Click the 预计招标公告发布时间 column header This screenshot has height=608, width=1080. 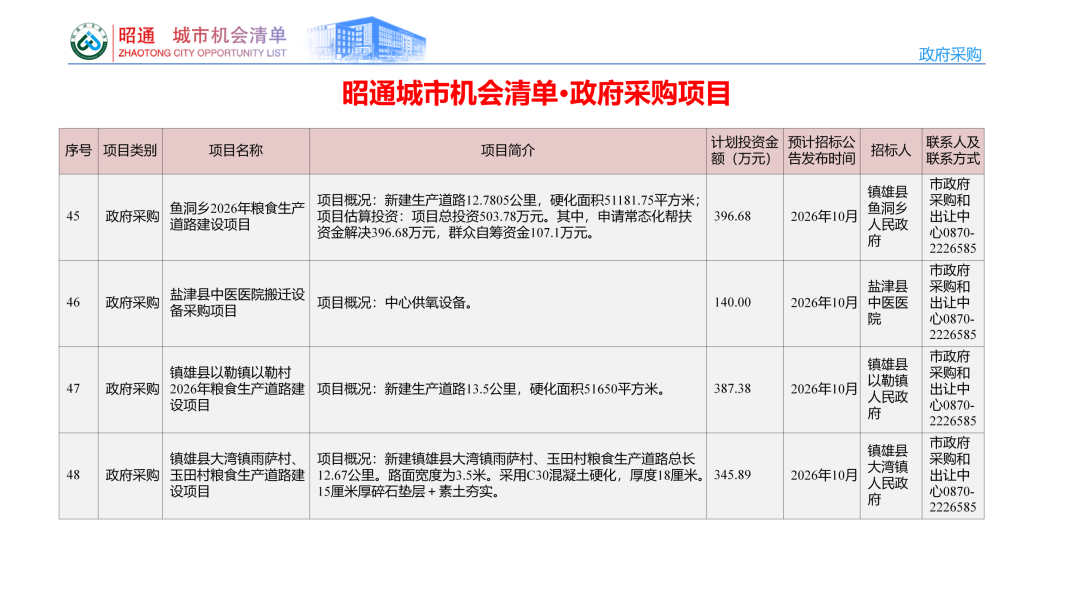(822, 151)
